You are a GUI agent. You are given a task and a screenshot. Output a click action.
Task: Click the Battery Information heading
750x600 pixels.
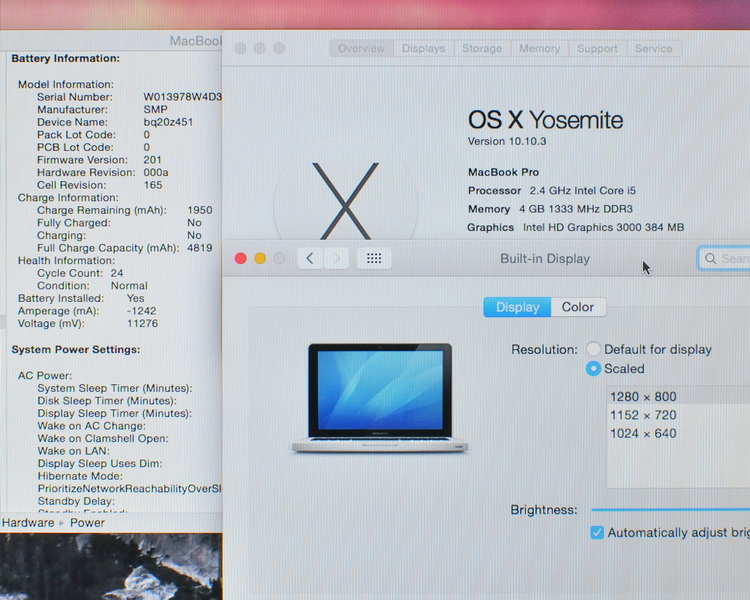(x=66, y=58)
